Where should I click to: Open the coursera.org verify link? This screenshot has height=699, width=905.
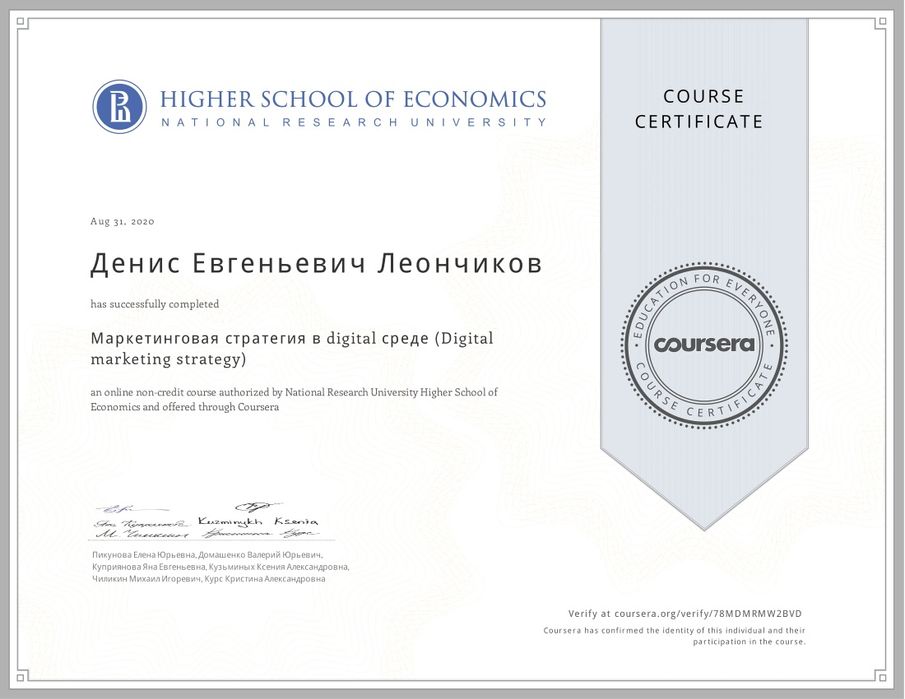[x=685, y=614]
